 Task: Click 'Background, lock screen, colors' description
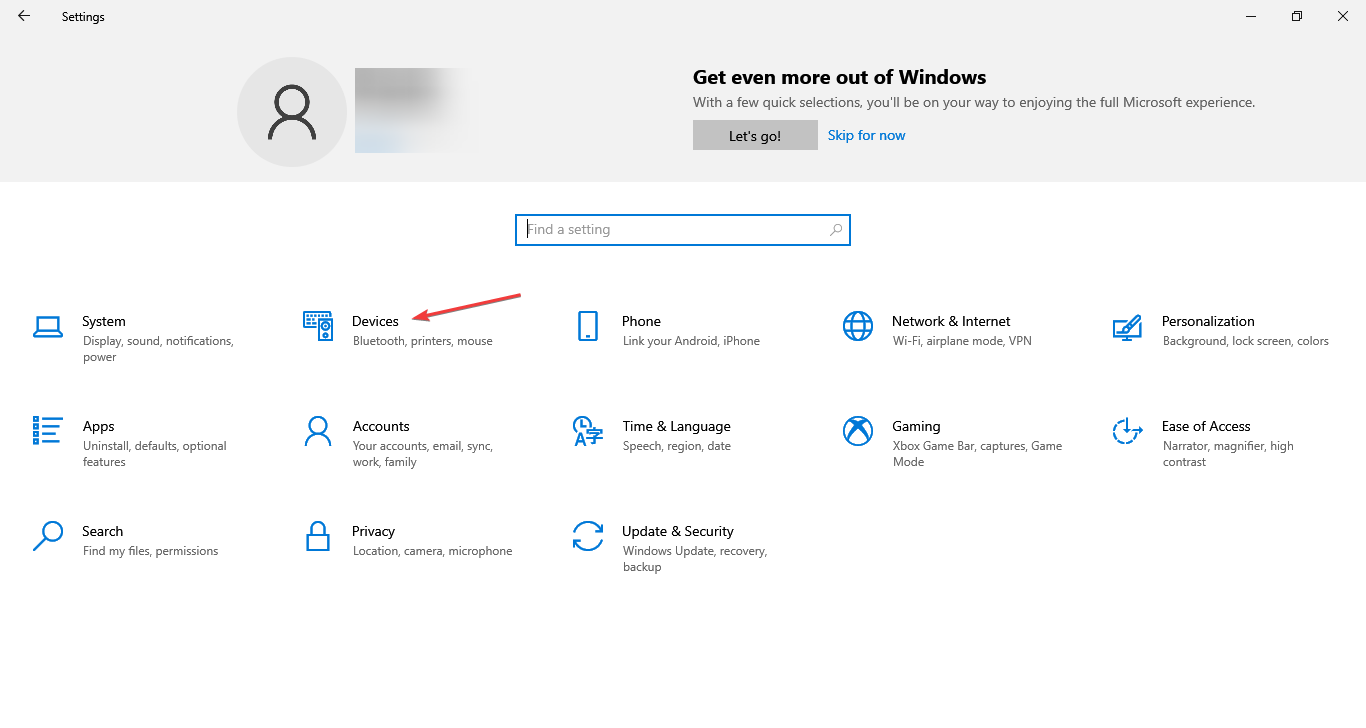click(1246, 341)
